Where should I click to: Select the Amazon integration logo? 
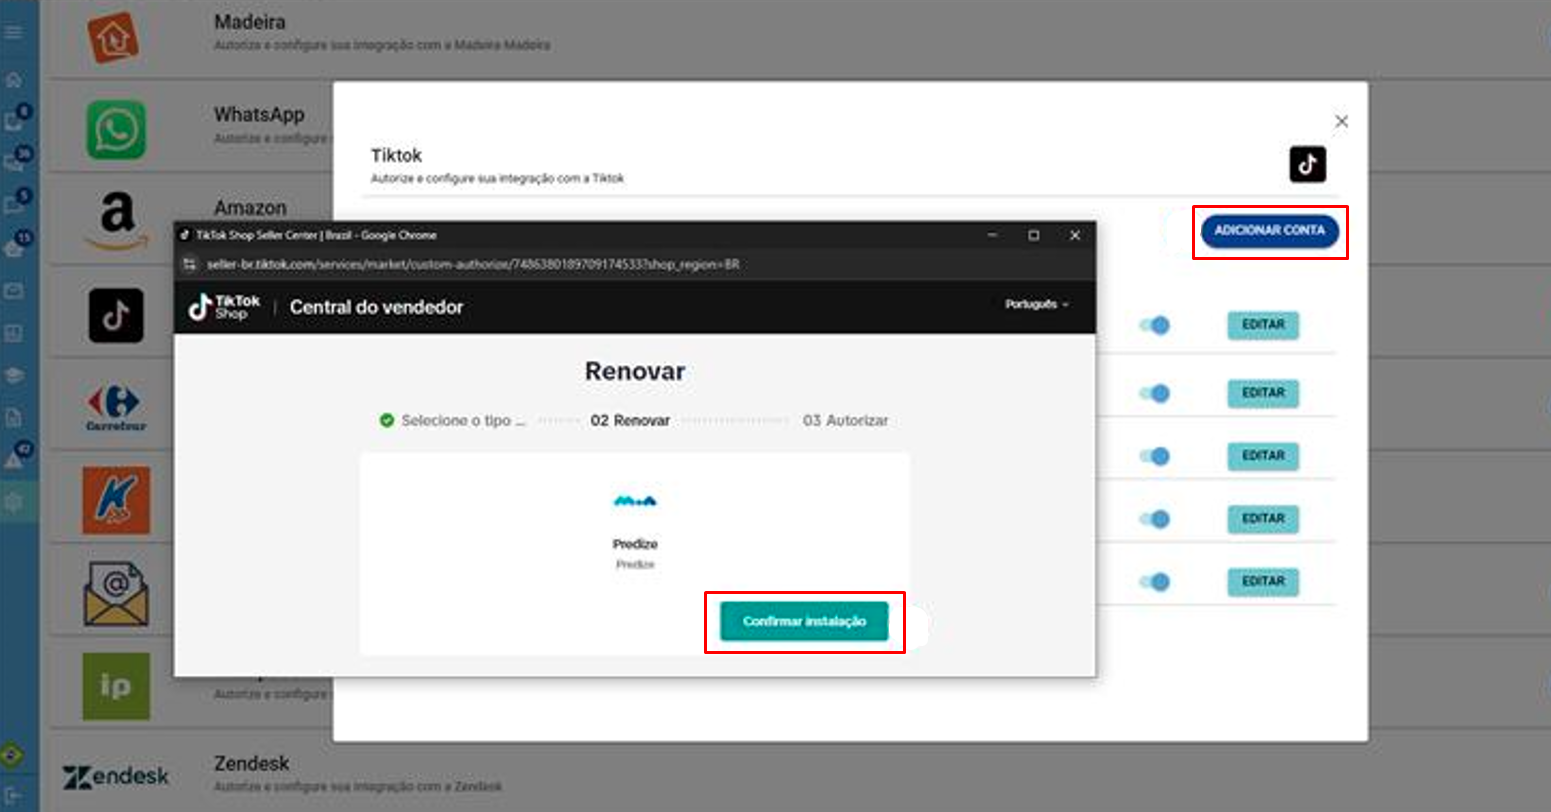[x=116, y=221]
